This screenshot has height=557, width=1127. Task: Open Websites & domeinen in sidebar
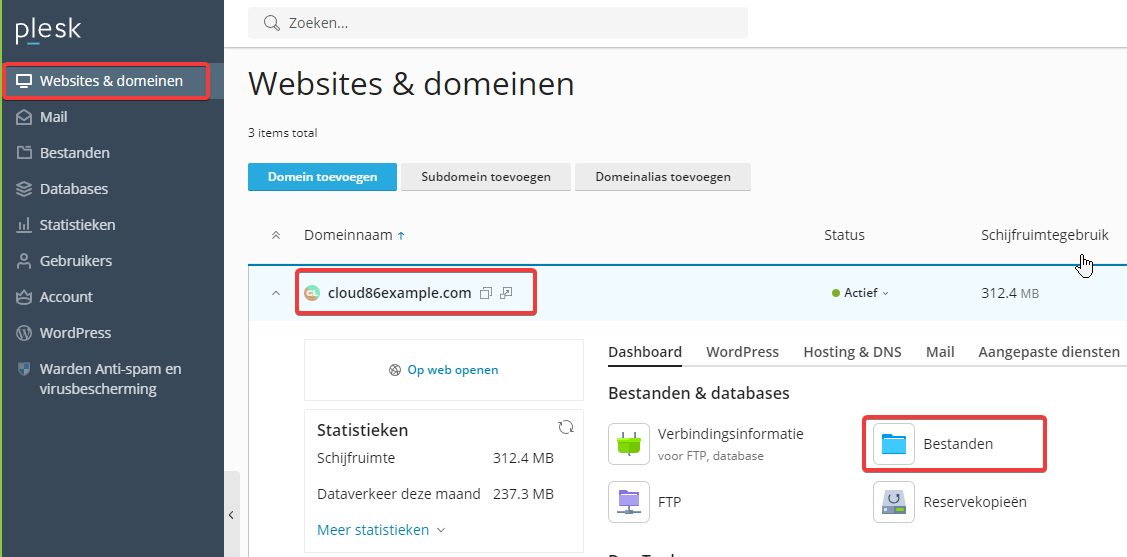coord(111,81)
